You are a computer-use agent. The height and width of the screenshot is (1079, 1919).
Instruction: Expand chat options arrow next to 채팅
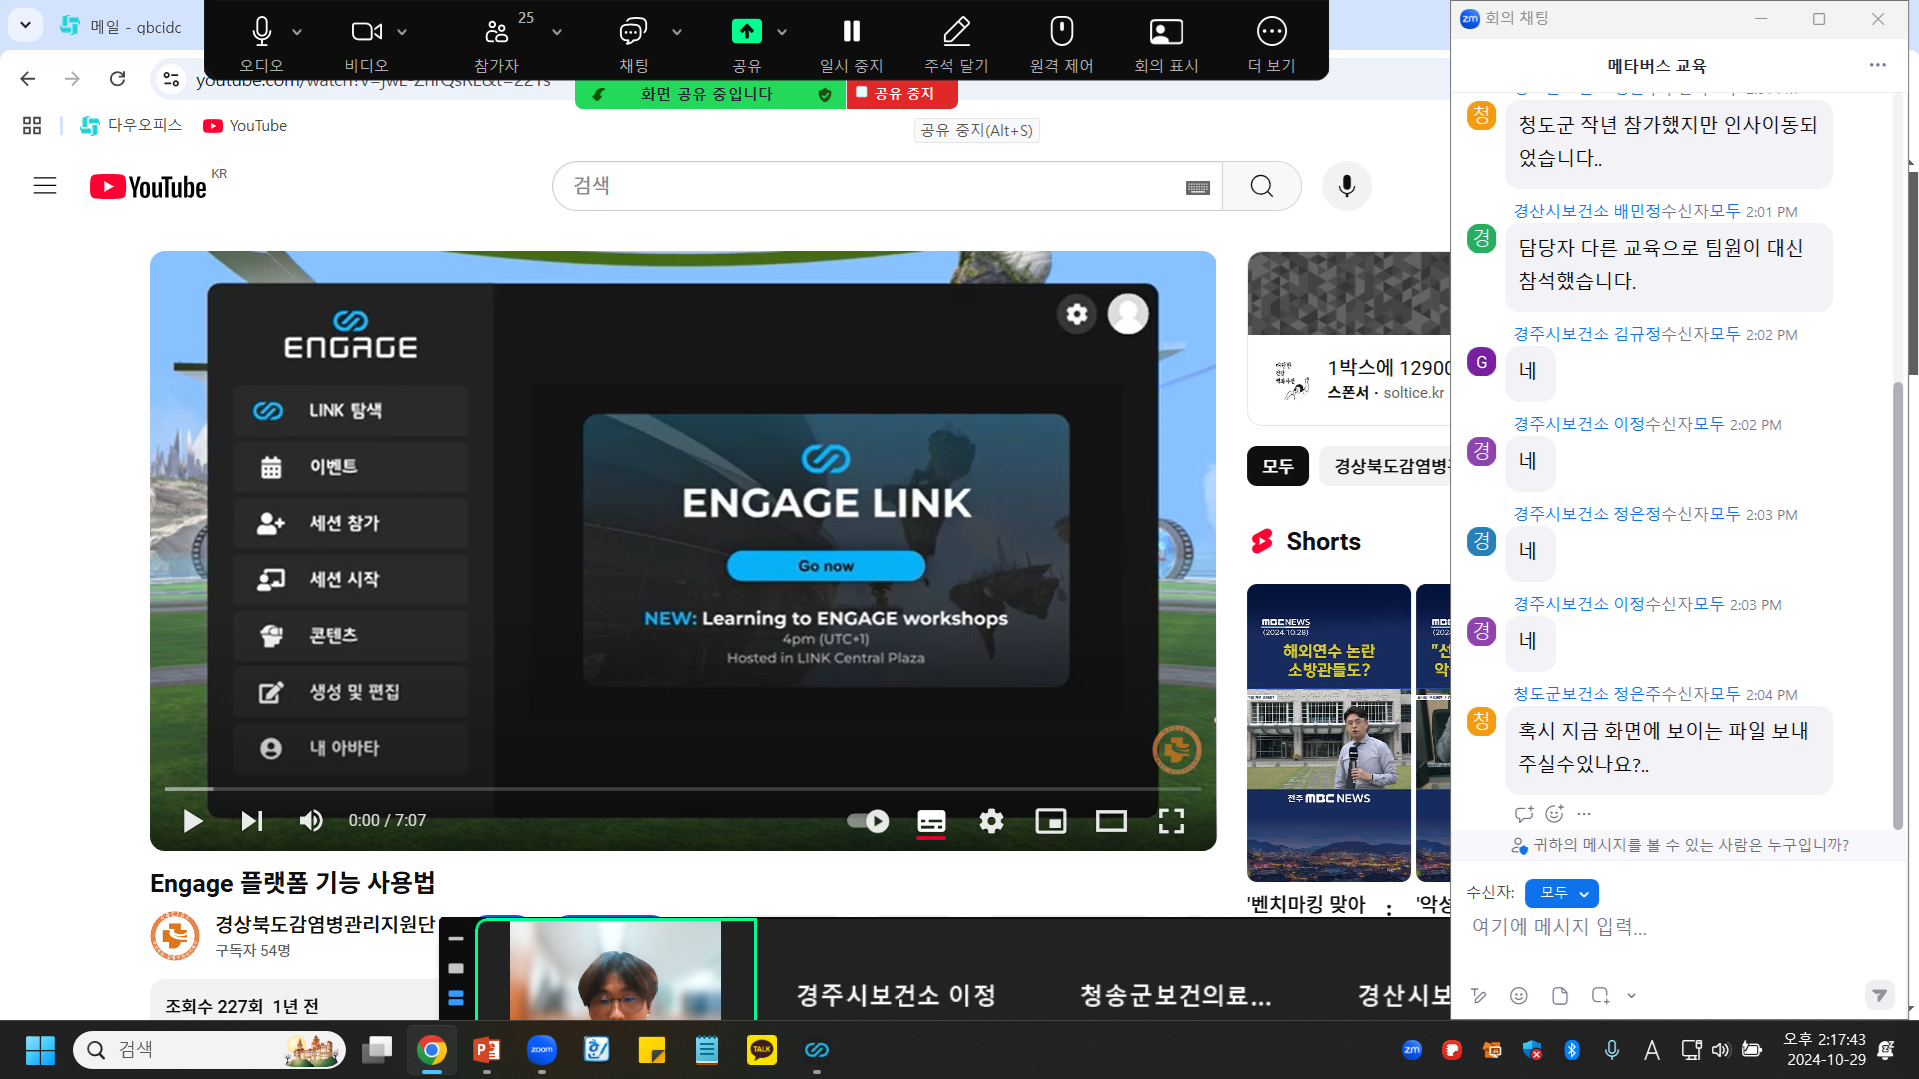677,32
